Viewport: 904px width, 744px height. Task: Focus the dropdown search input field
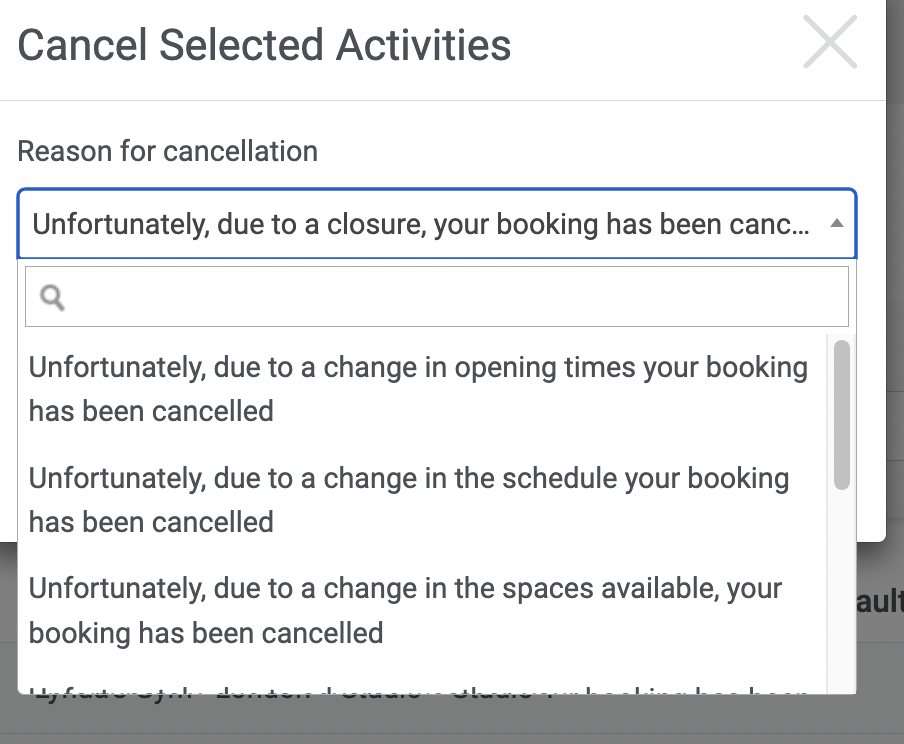(437, 296)
